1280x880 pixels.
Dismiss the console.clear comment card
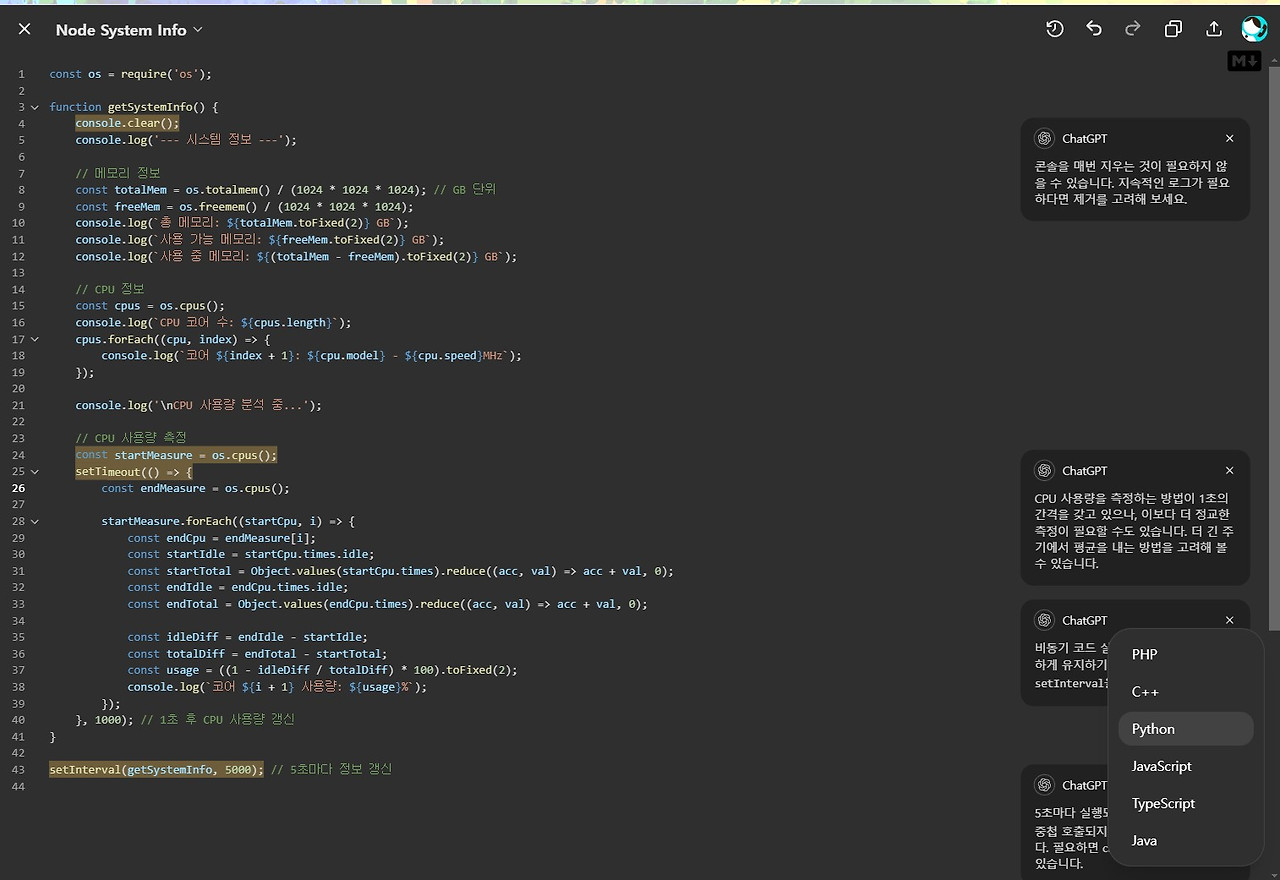(x=1230, y=138)
